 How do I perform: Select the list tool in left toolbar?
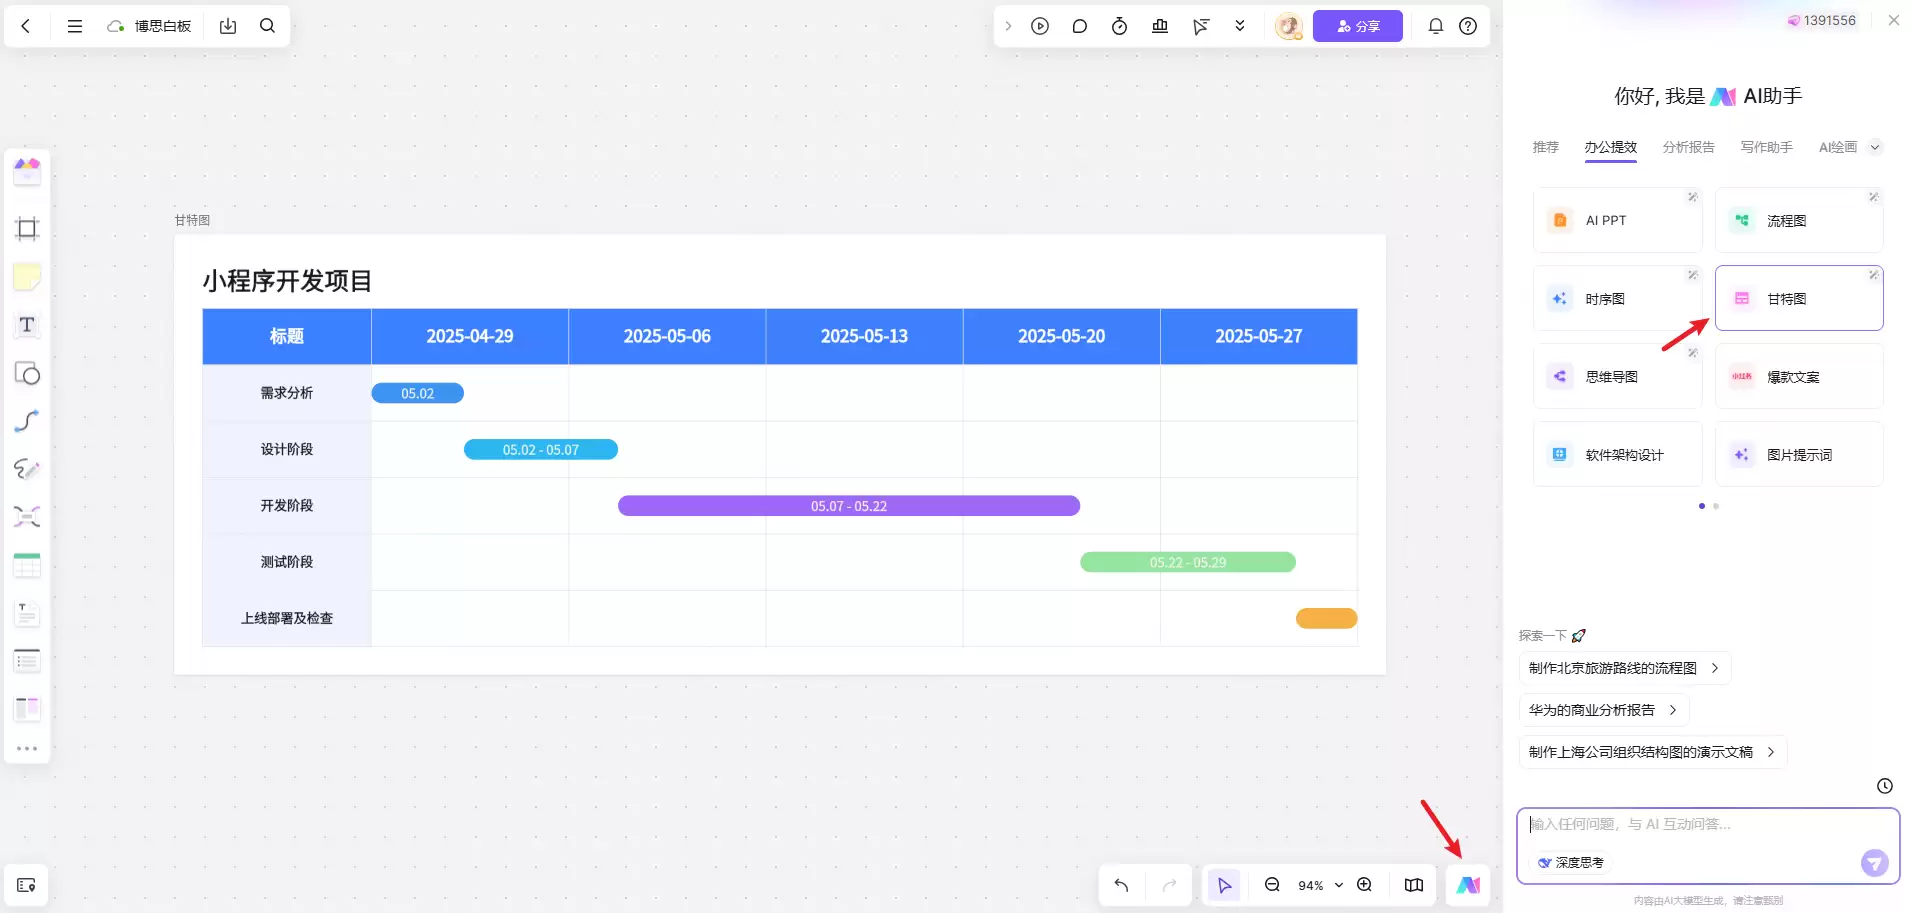pyautogui.click(x=27, y=661)
